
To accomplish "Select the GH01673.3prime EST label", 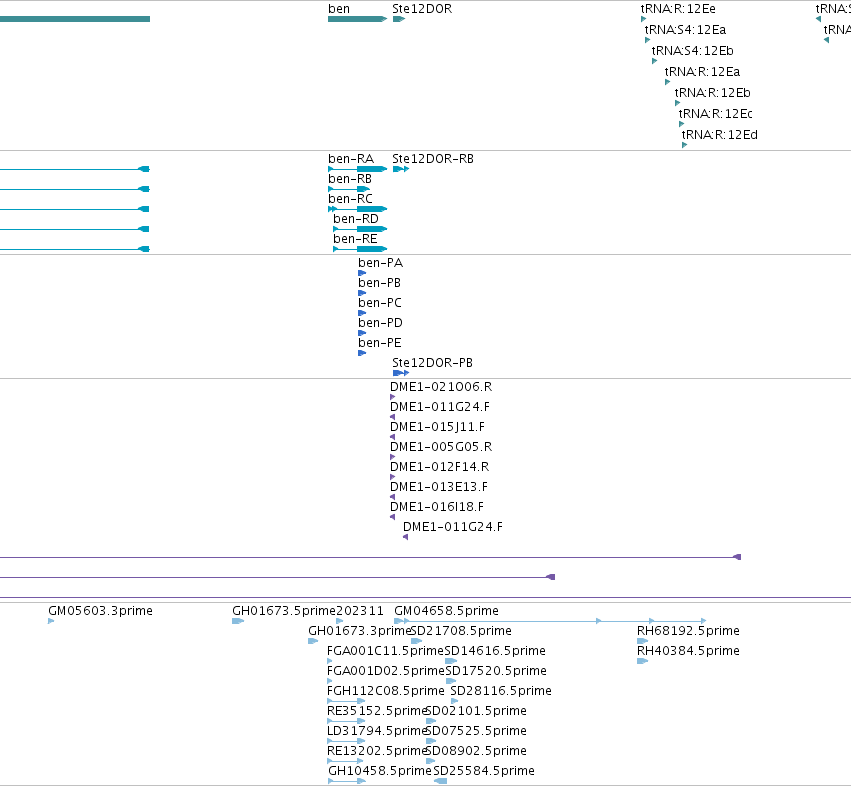I will pos(360,631).
